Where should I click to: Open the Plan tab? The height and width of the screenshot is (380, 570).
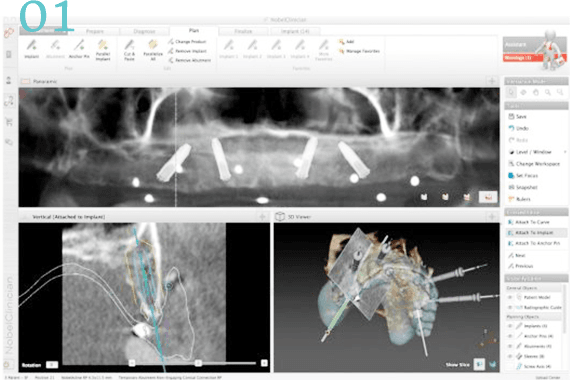[194, 31]
